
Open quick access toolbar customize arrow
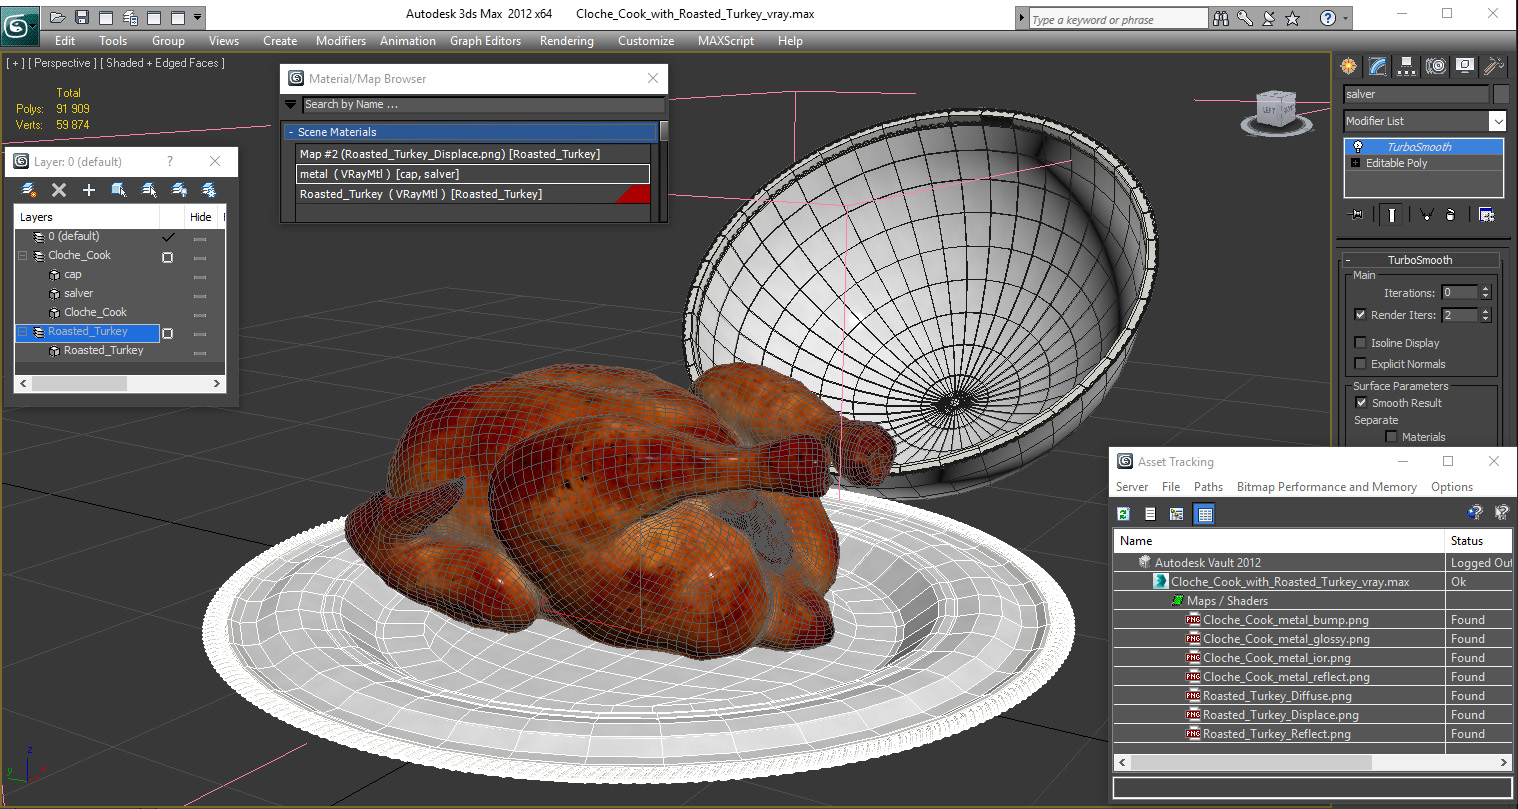(x=198, y=17)
